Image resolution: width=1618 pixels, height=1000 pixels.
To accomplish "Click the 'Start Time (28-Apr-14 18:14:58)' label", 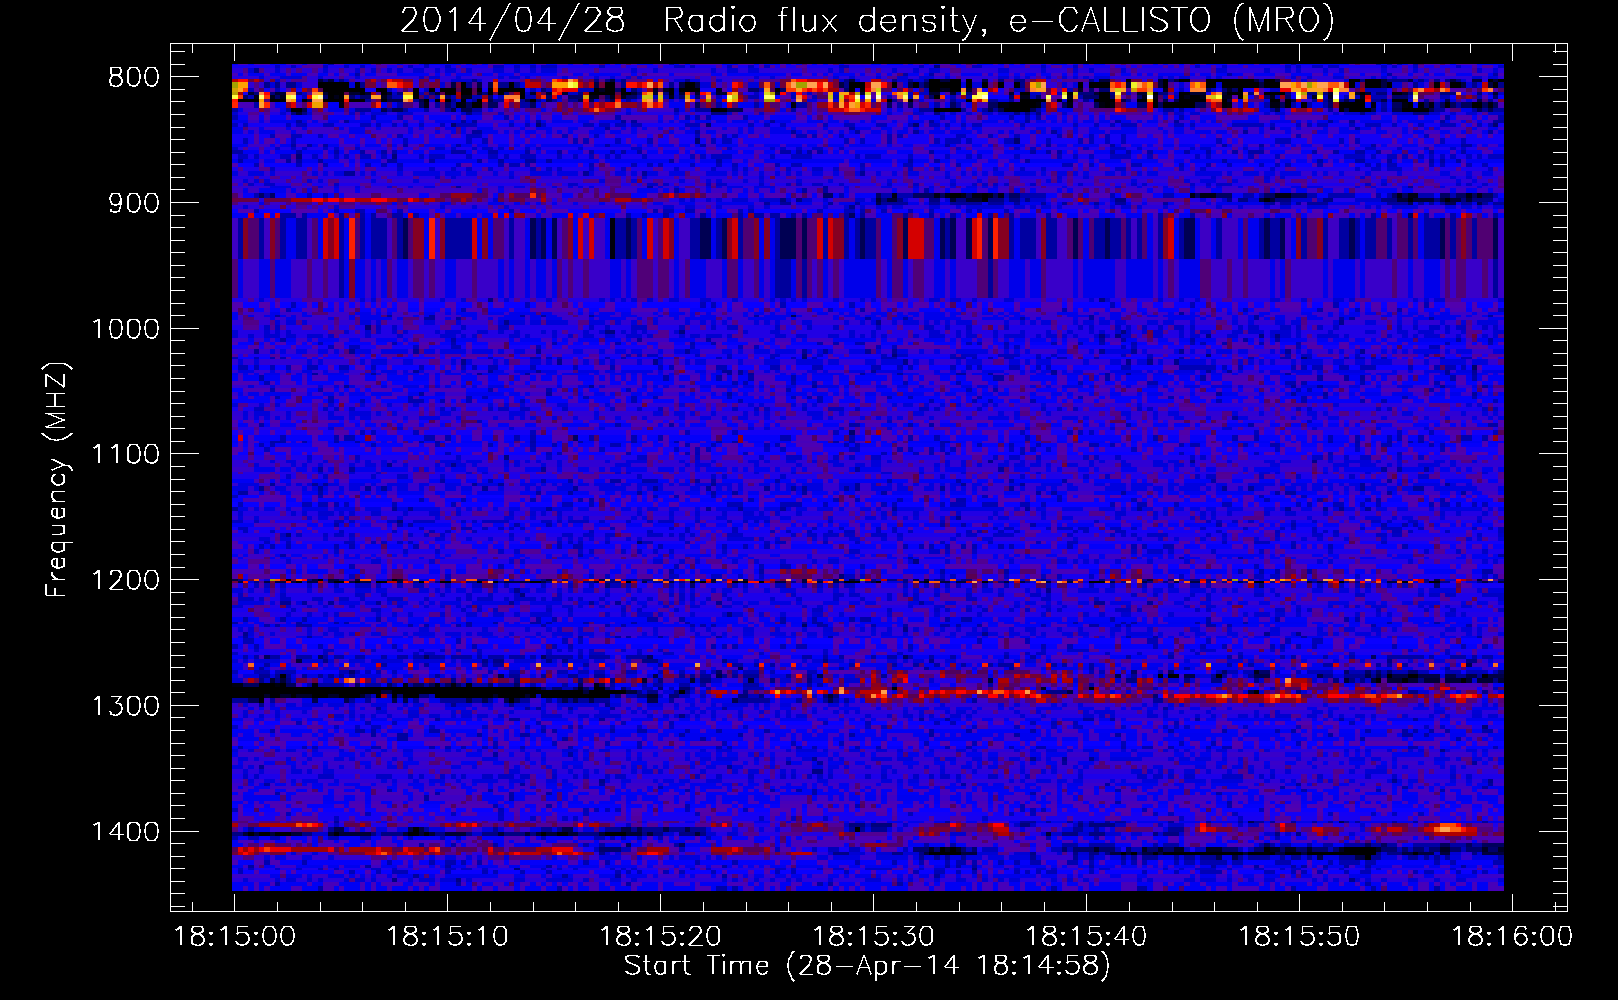I will click(867, 966).
